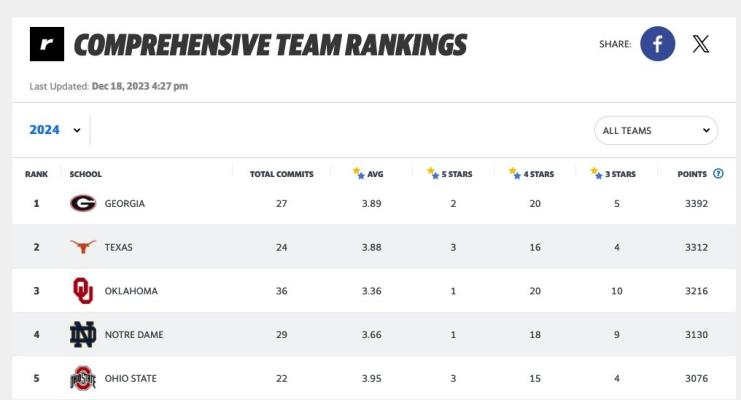Viewport: 741px width, 400px height.
Task: Click the Rivals 'r' logo
Action: [47, 44]
